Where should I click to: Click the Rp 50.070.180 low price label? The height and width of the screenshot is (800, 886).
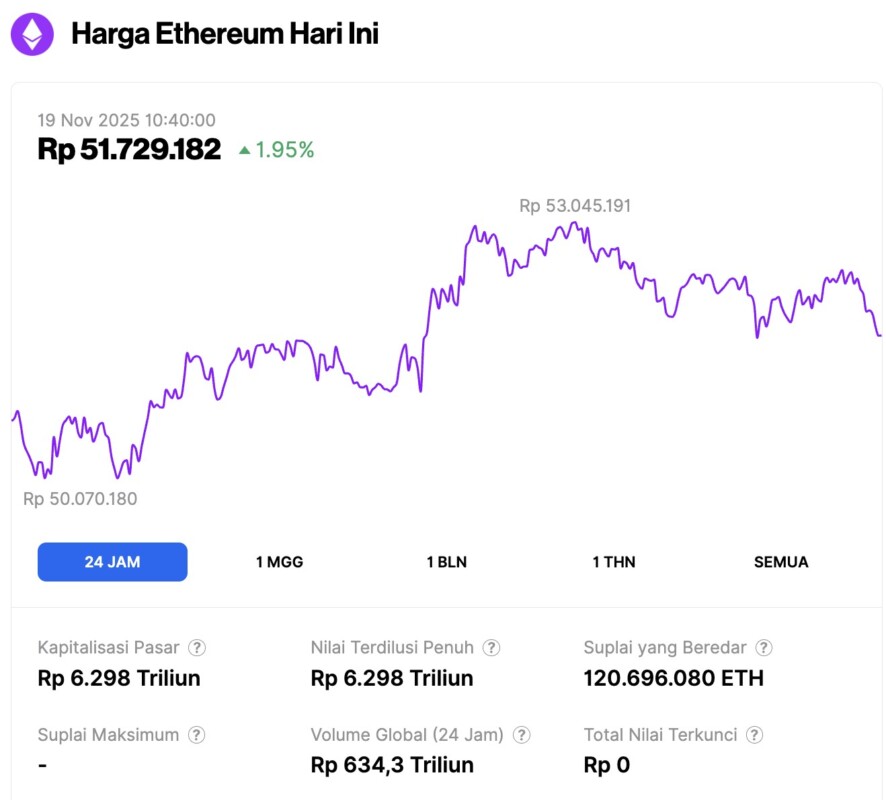point(80,499)
